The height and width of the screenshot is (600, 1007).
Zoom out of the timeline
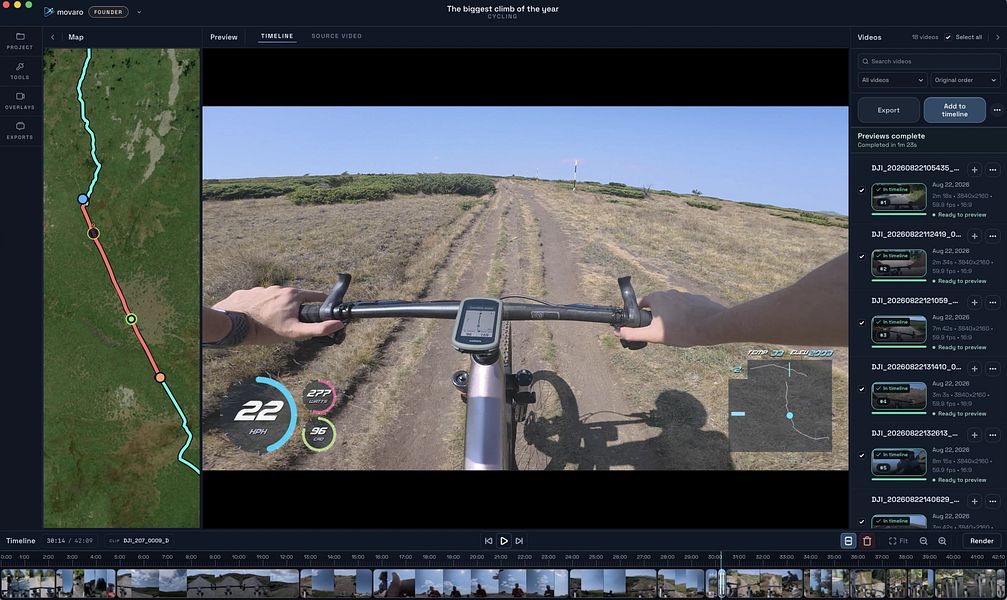coord(924,541)
